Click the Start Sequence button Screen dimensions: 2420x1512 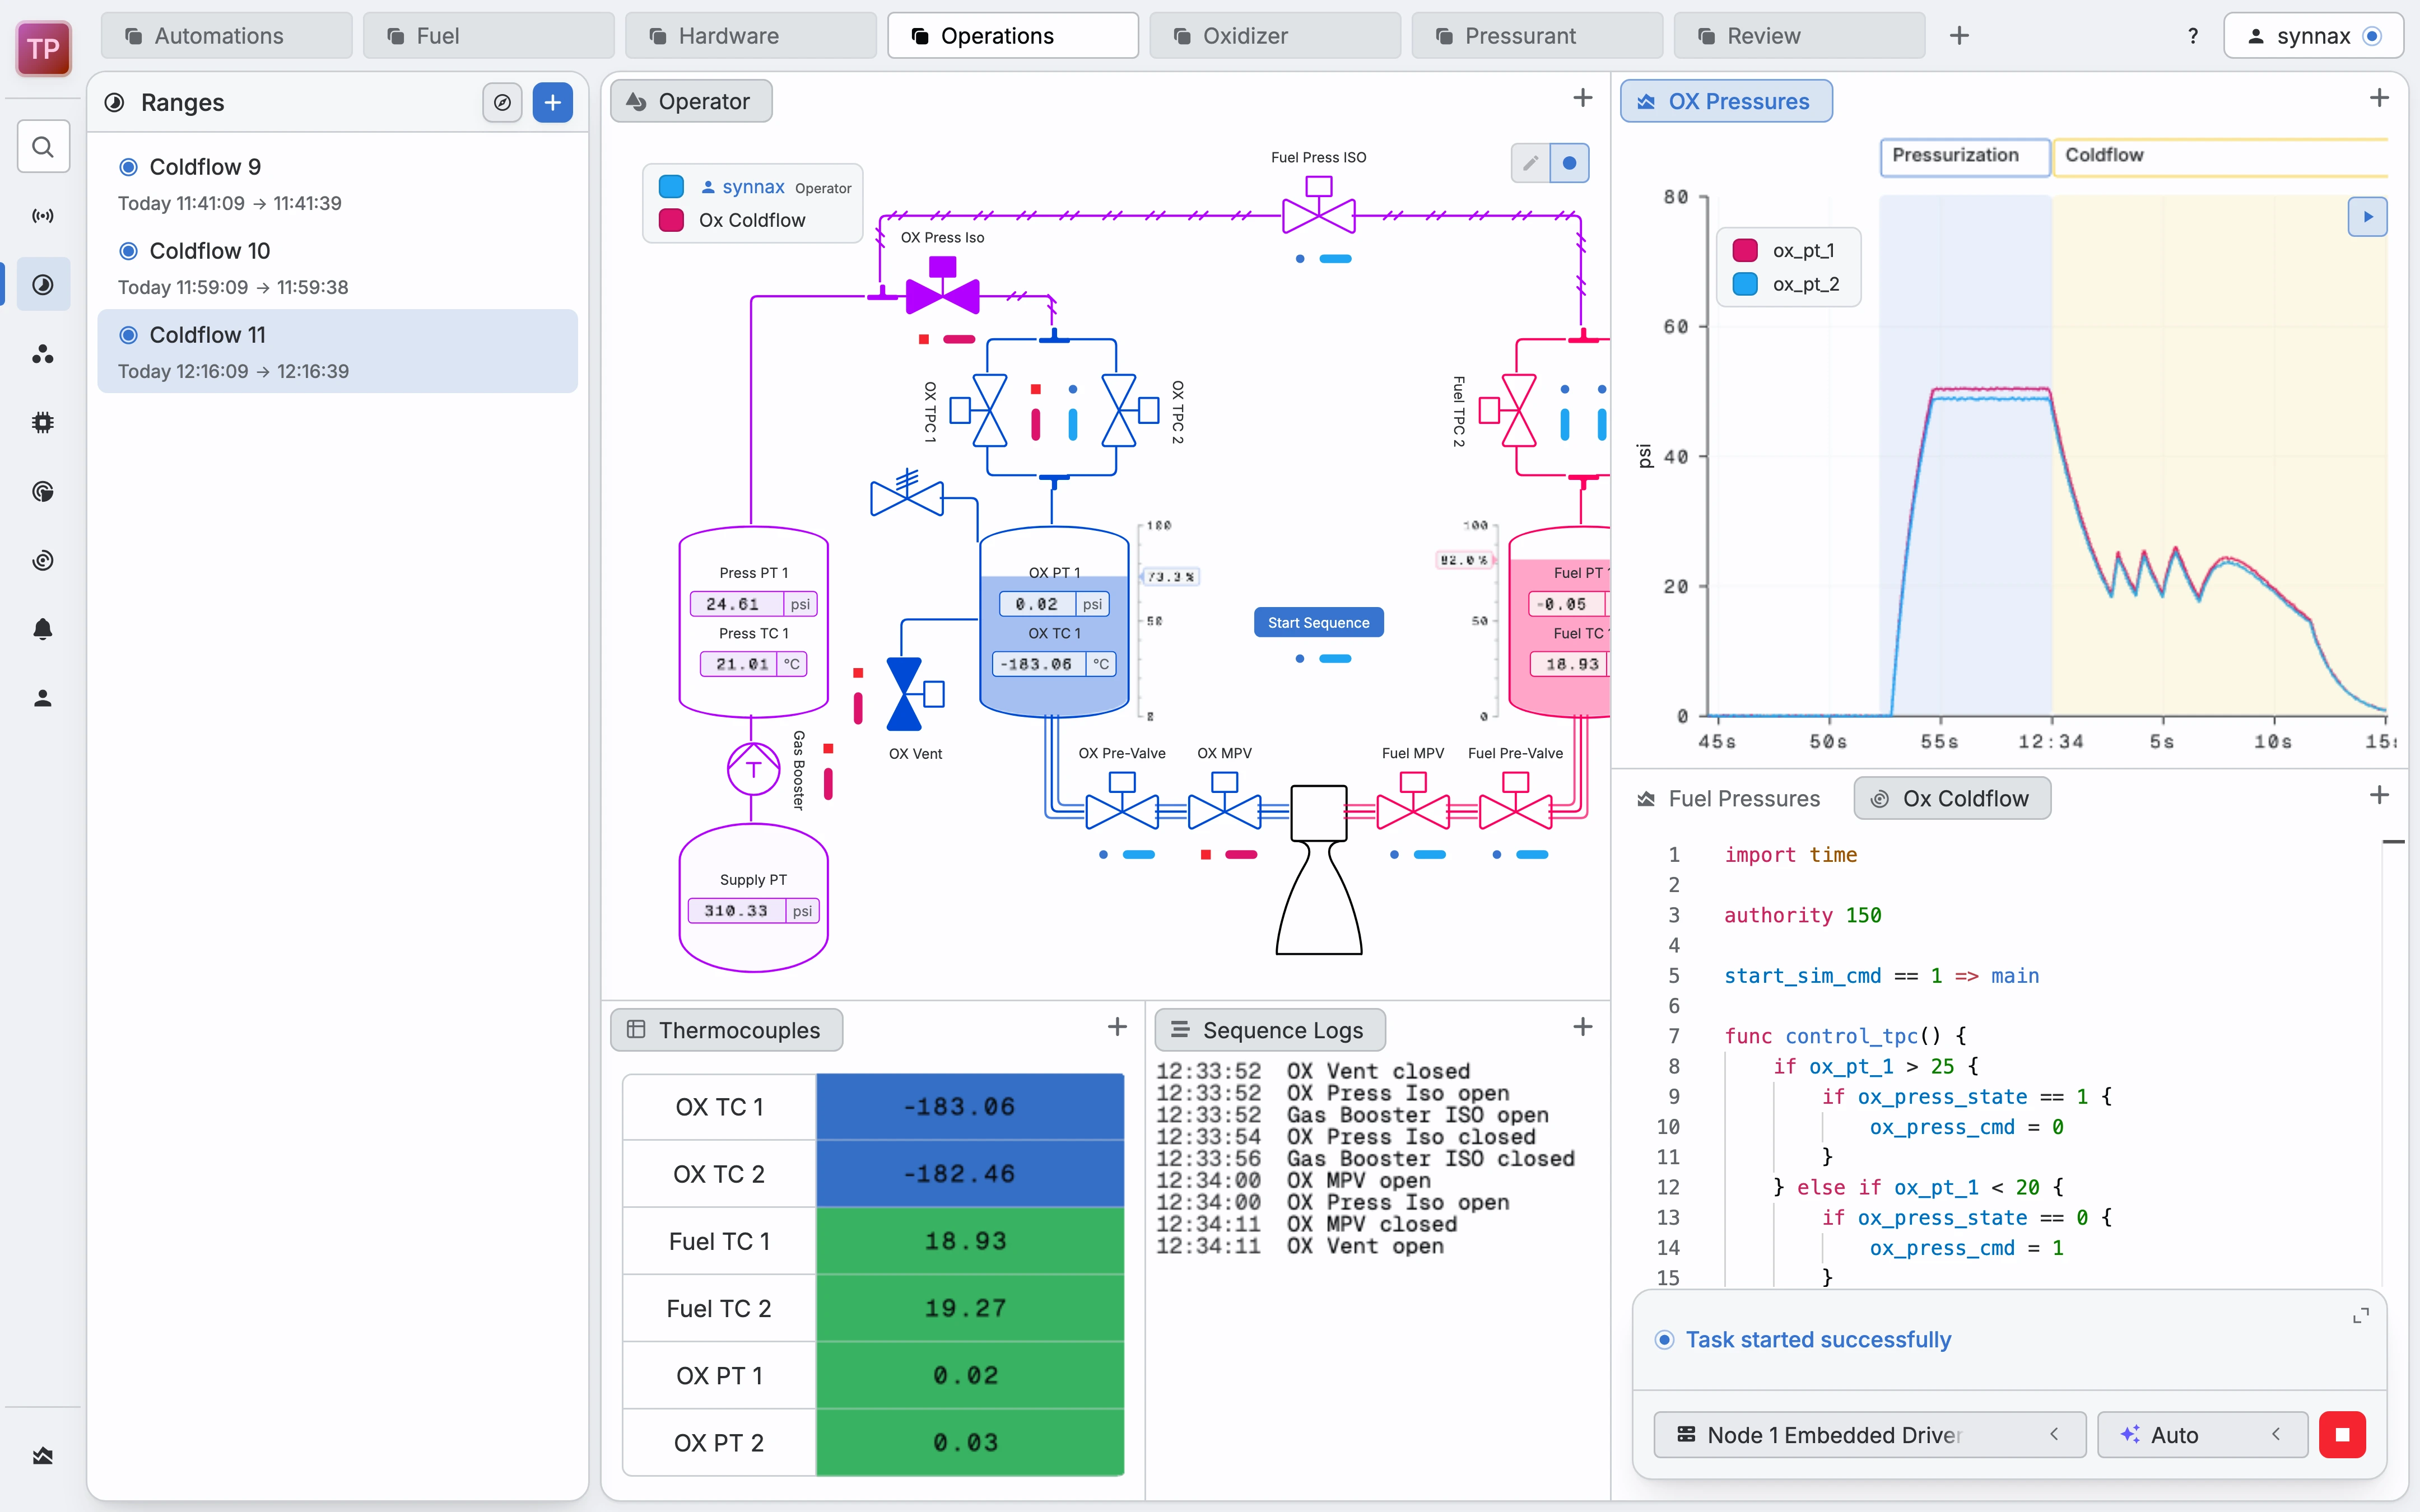tap(1318, 622)
